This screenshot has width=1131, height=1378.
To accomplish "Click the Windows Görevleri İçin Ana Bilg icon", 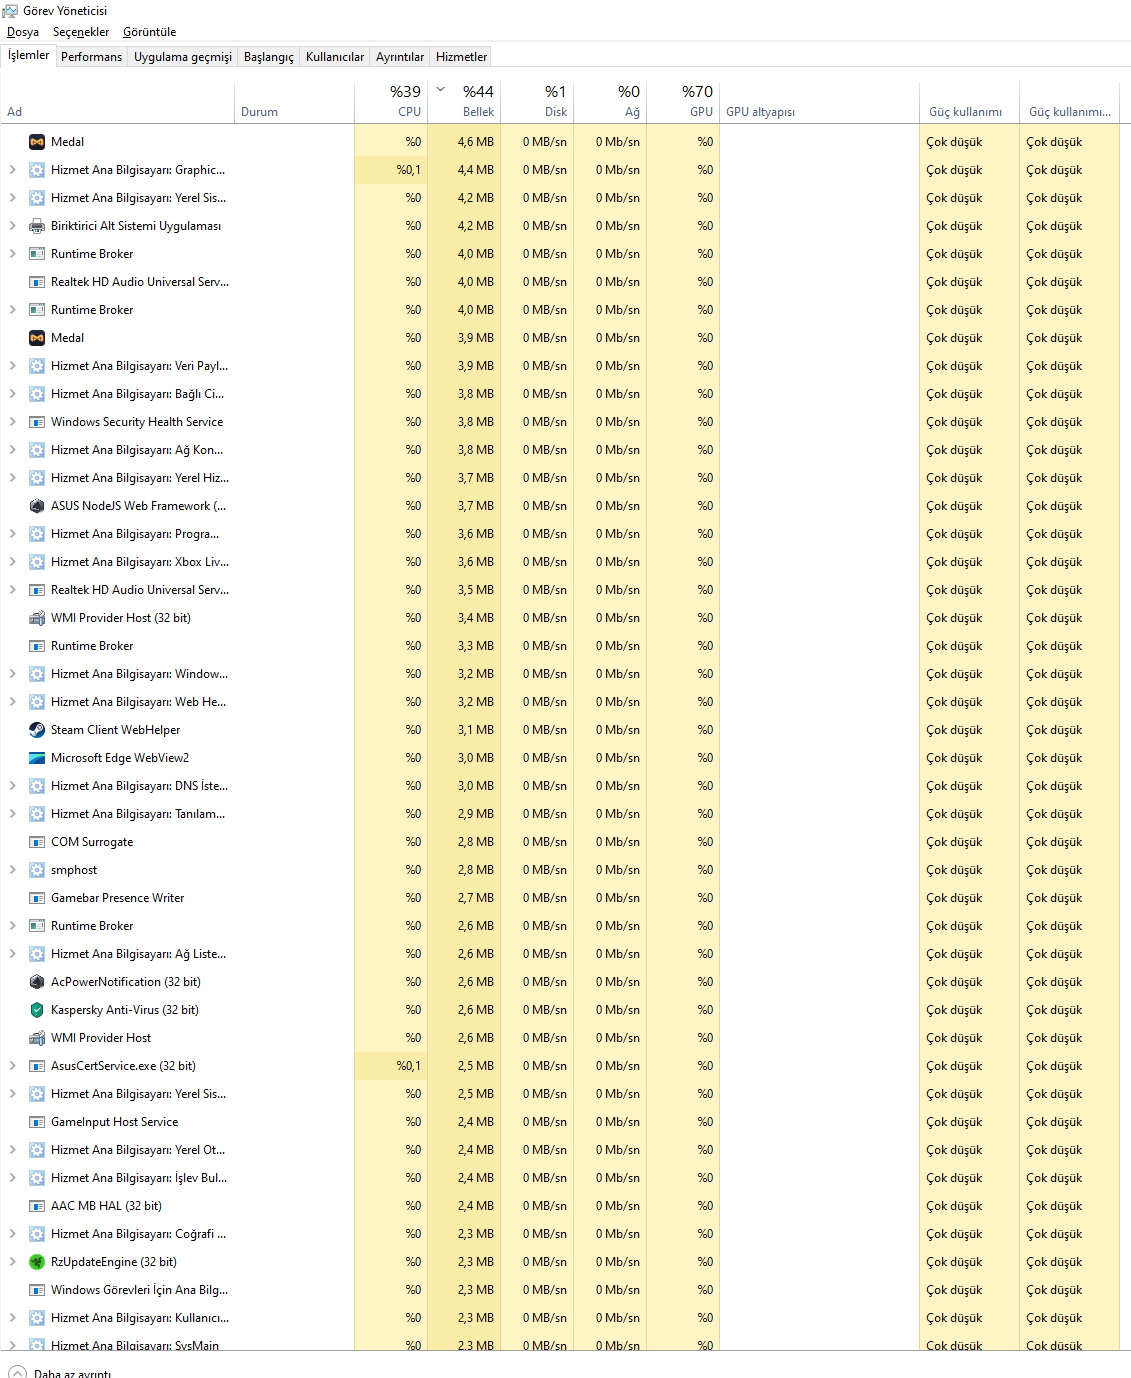I will (x=37, y=1290).
